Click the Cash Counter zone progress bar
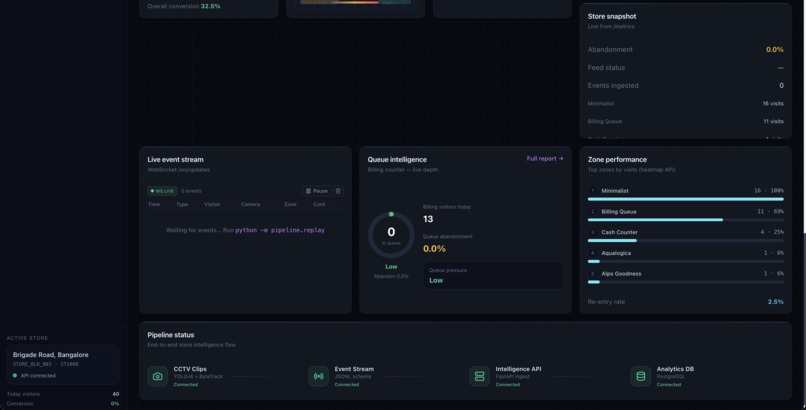The height and width of the screenshot is (410, 806). tap(686, 240)
